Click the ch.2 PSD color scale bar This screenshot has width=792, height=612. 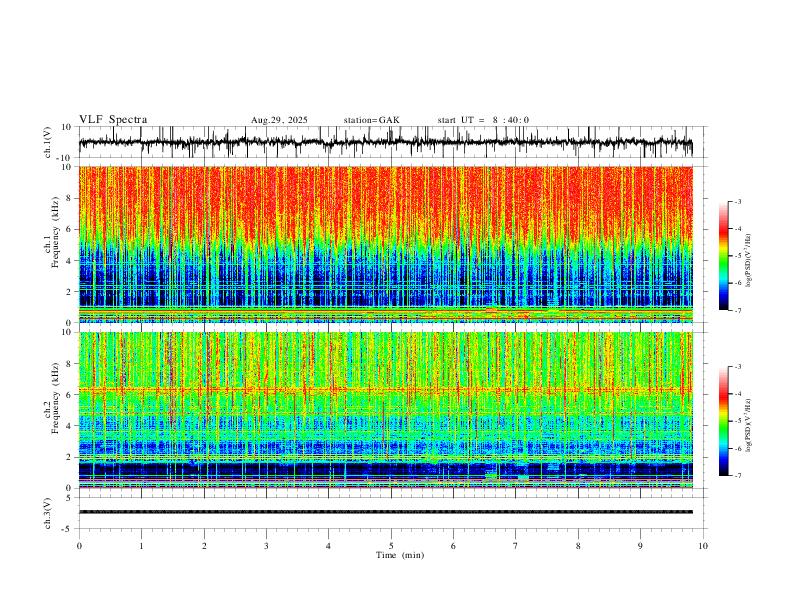723,421
